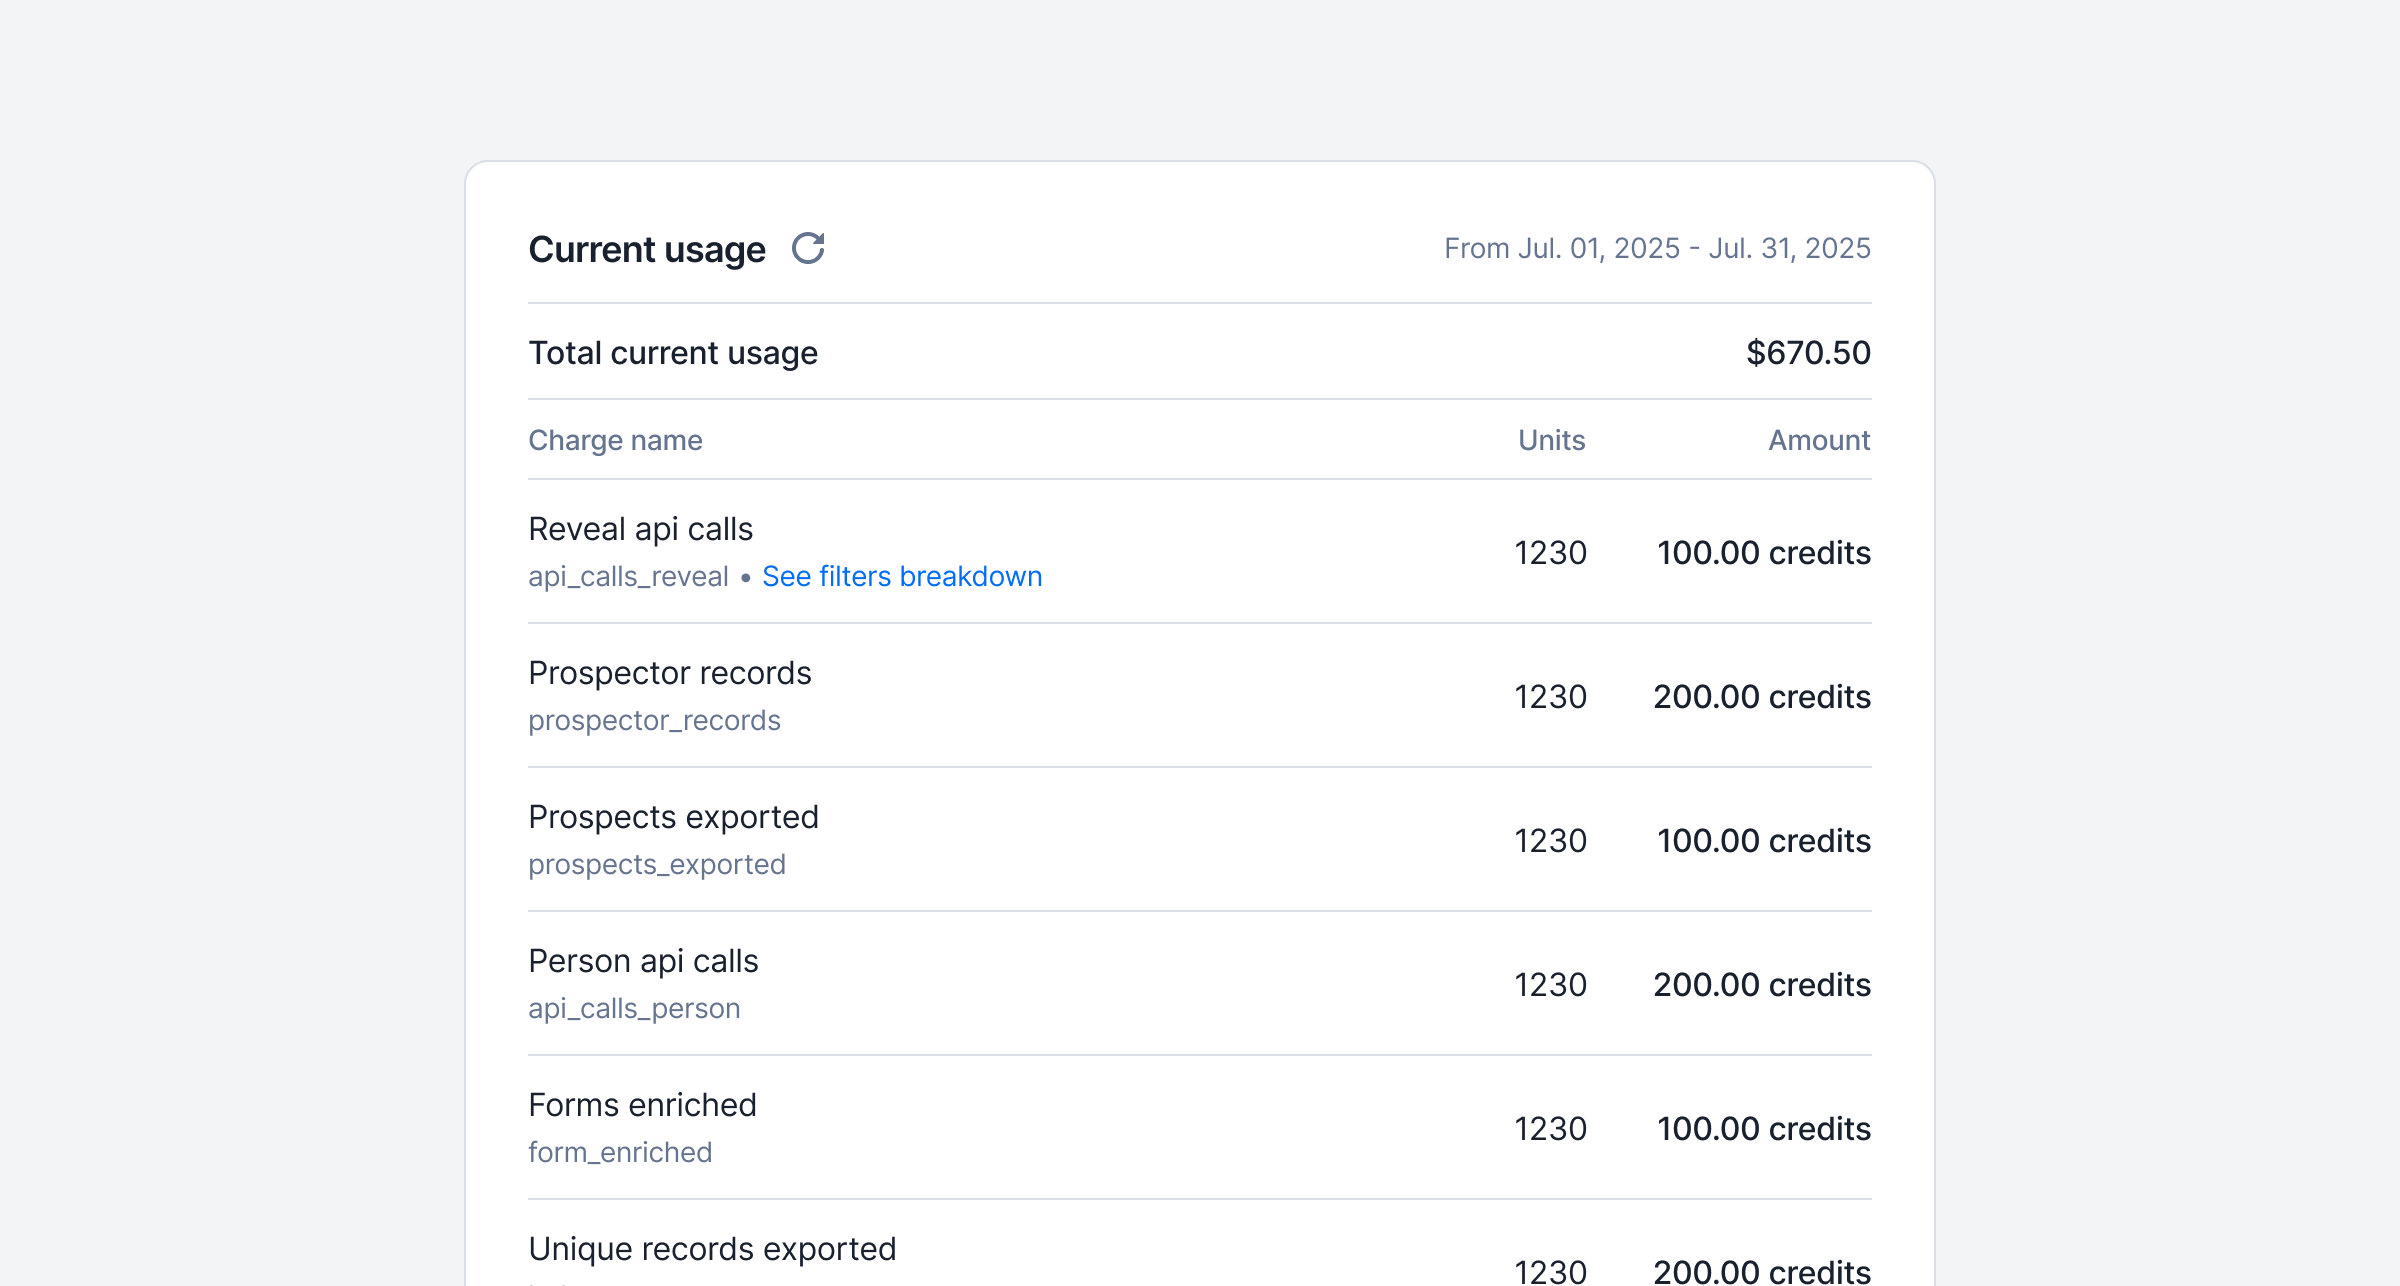Click the prospector_records code label
Screen dimensions: 2400x1286
pos(654,721)
